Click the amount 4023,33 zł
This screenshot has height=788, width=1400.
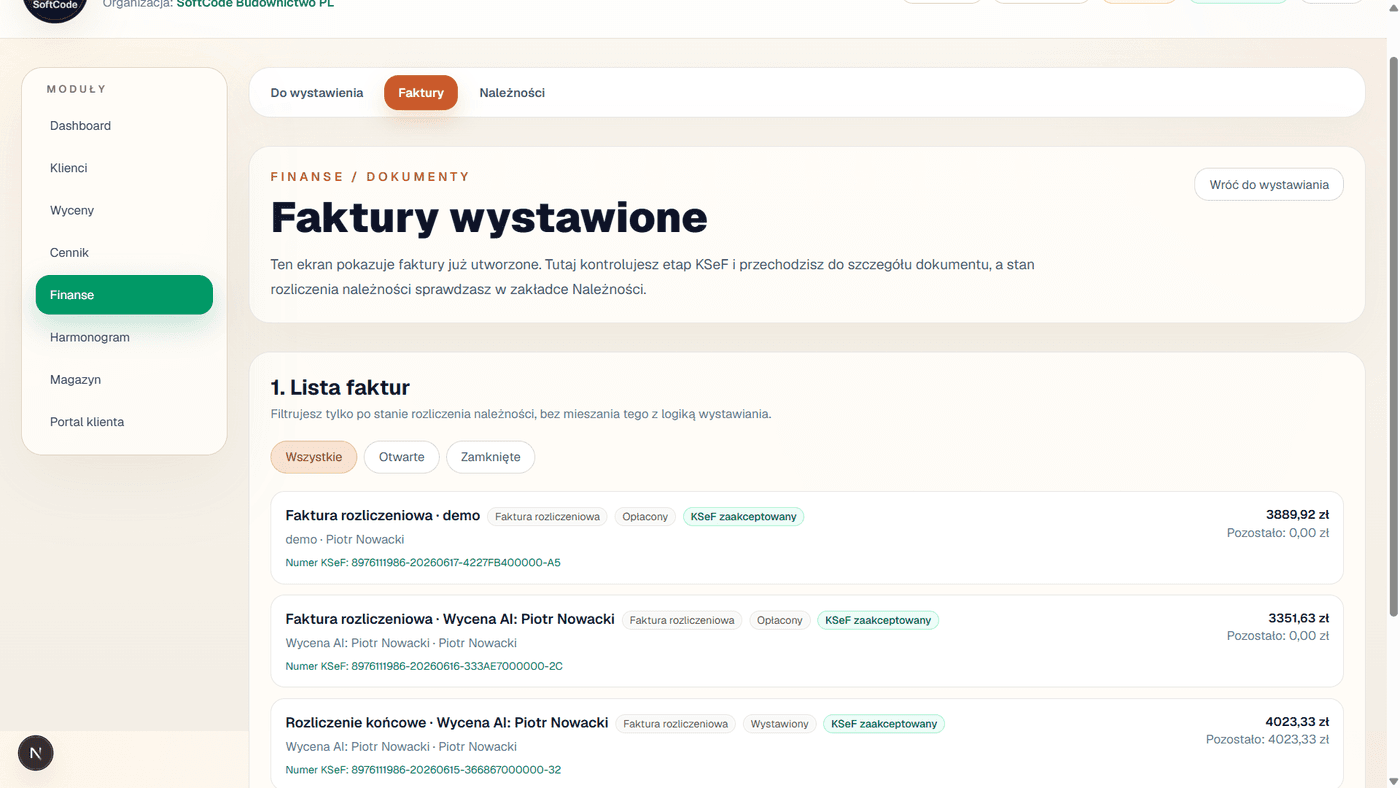(1297, 722)
